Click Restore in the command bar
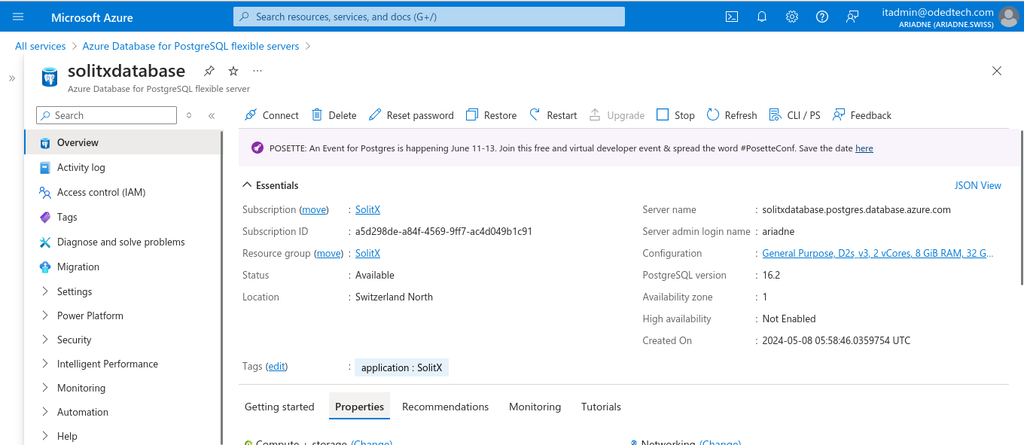 [491, 115]
